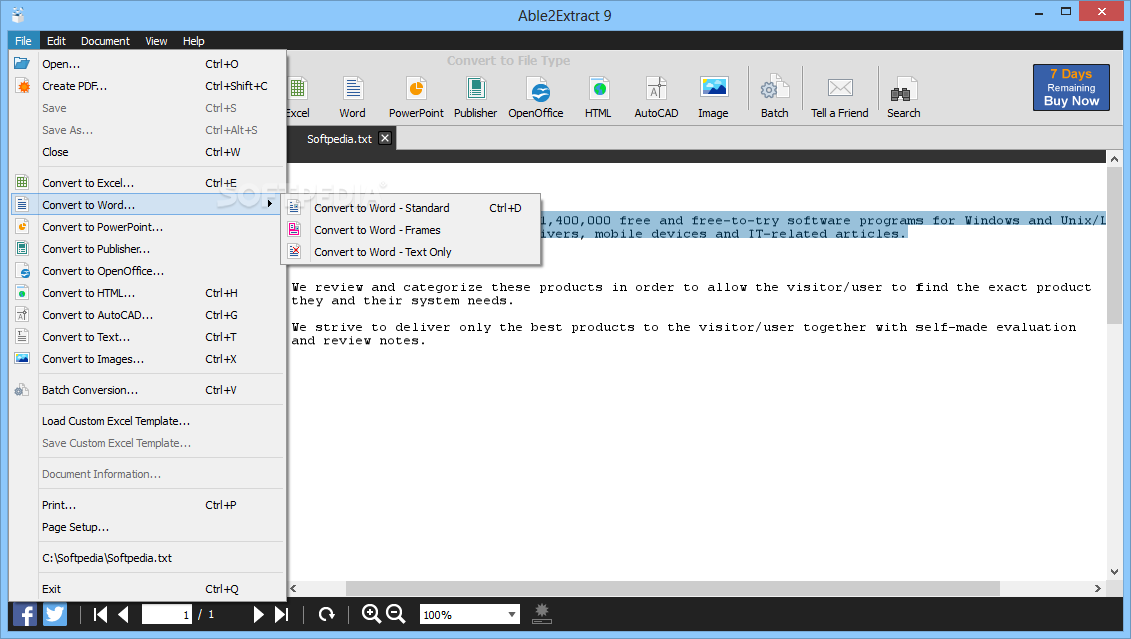Select Convert to Word - Text Only
The height and width of the screenshot is (639, 1131).
[411, 252]
